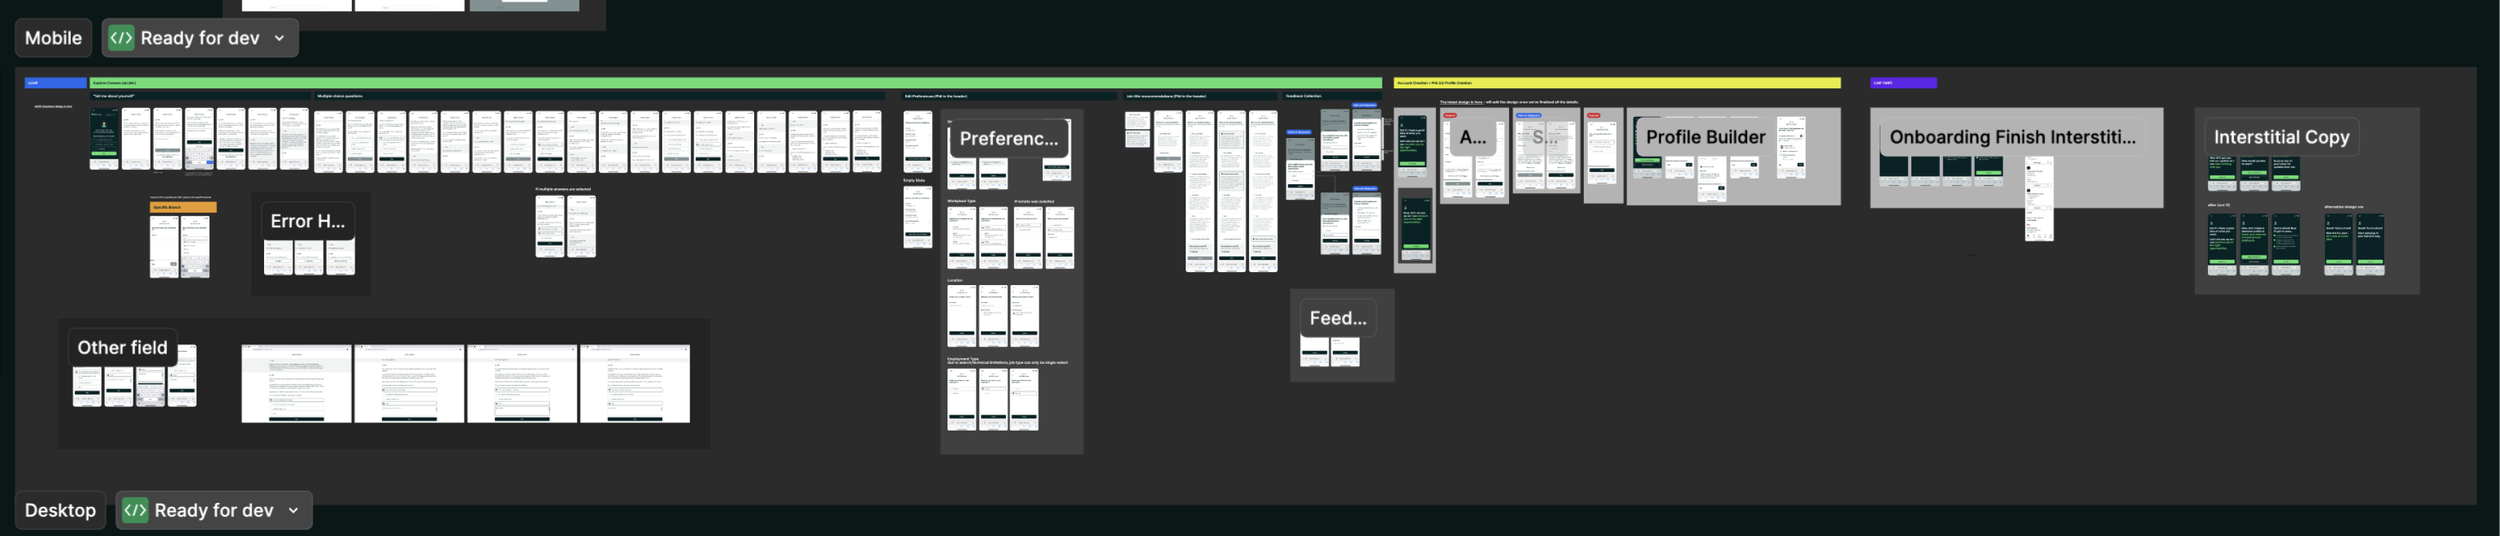Click the "Edit Preferences" dark header strip

[x=1010, y=96]
